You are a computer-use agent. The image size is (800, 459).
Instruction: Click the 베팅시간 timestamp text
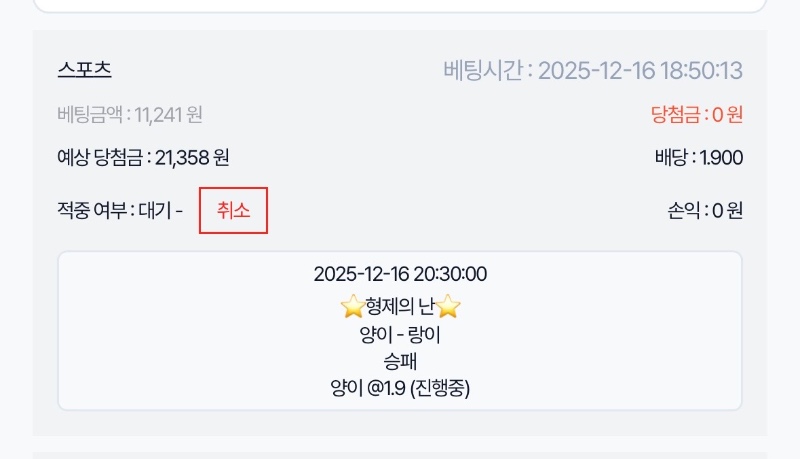click(x=592, y=71)
